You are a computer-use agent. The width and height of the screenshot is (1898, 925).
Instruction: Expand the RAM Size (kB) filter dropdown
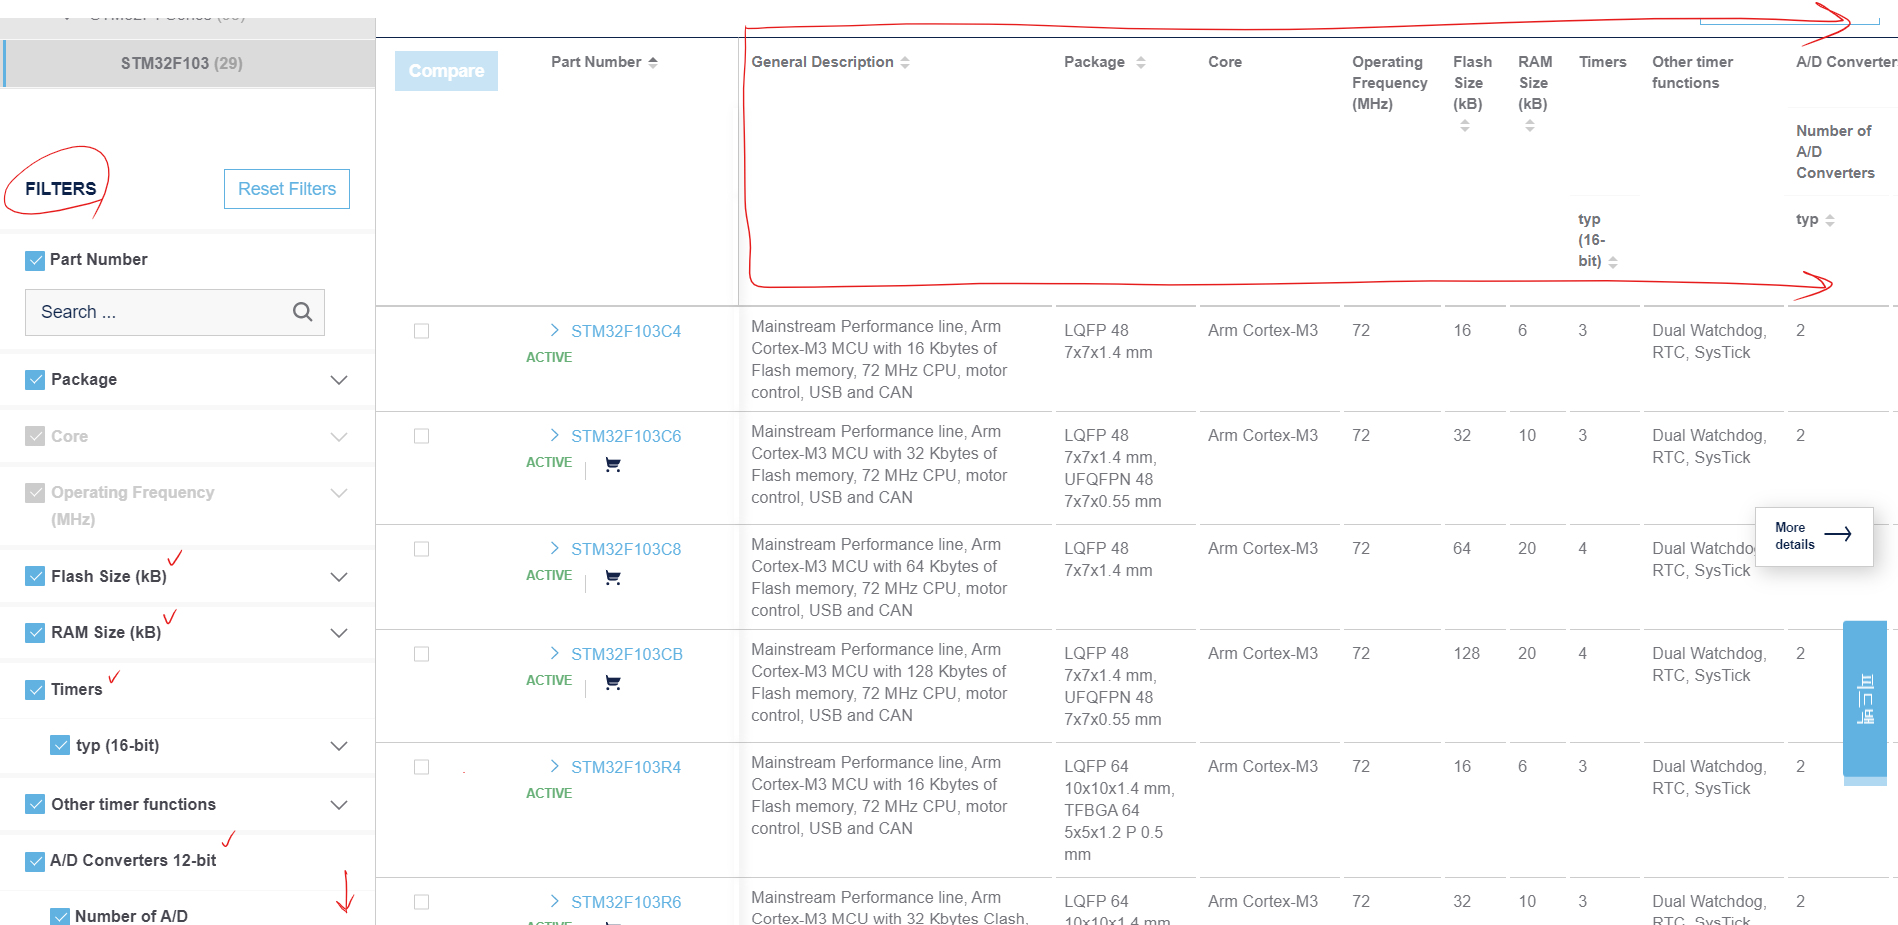tap(339, 633)
